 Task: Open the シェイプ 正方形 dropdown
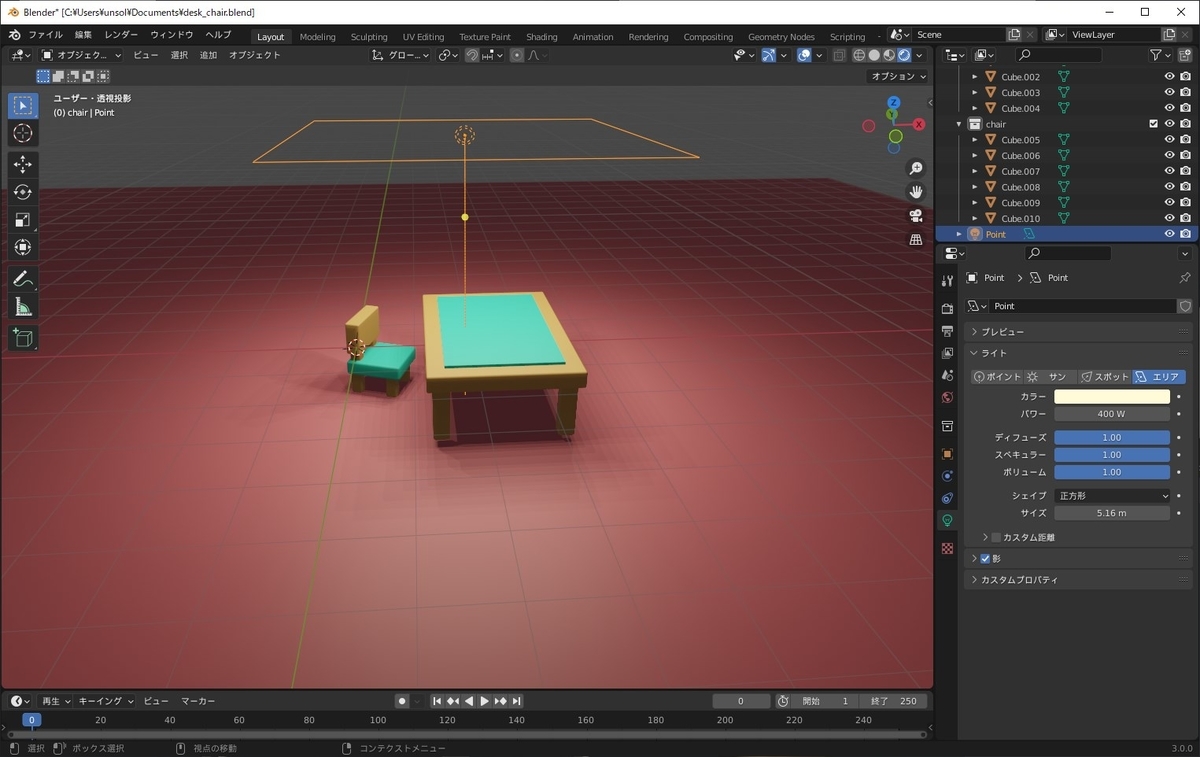pos(1112,496)
